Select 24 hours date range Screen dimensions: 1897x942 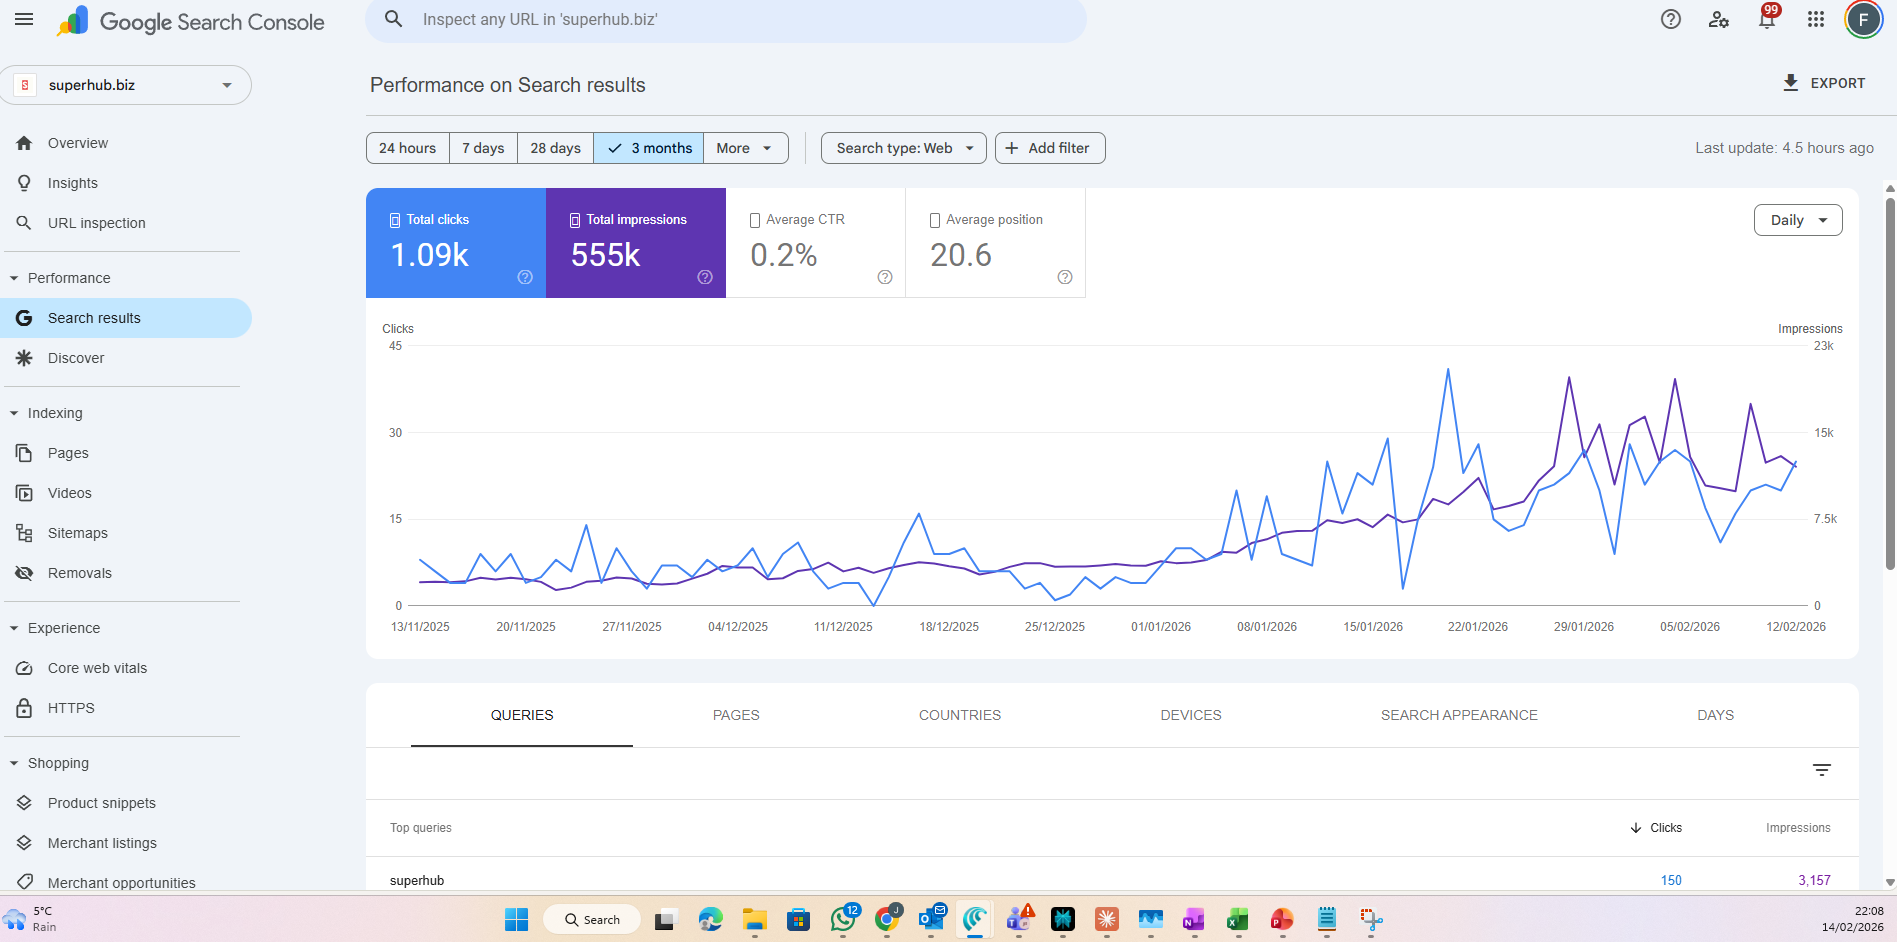point(408,148)
